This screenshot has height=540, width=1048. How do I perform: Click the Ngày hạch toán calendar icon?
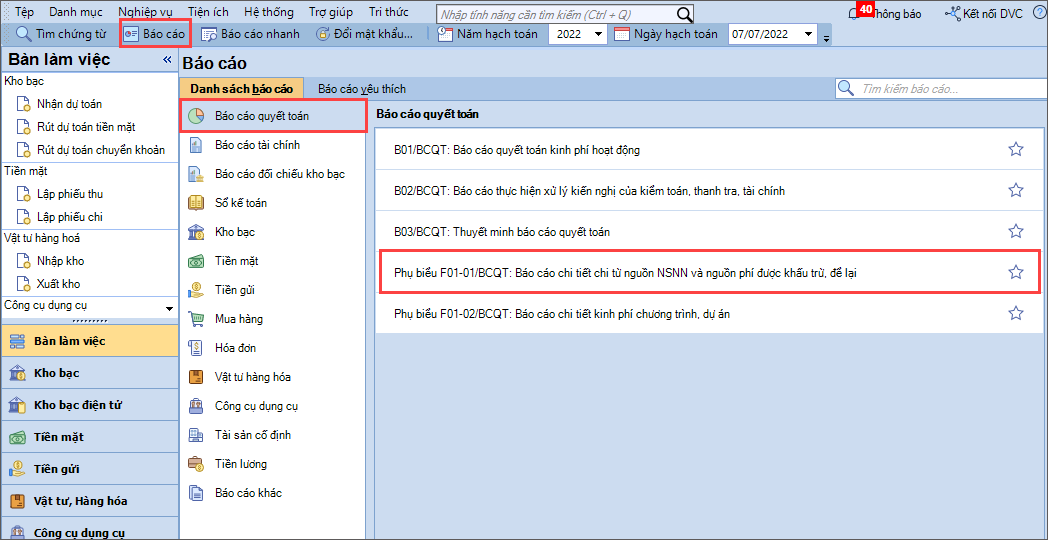click(622, 34)
